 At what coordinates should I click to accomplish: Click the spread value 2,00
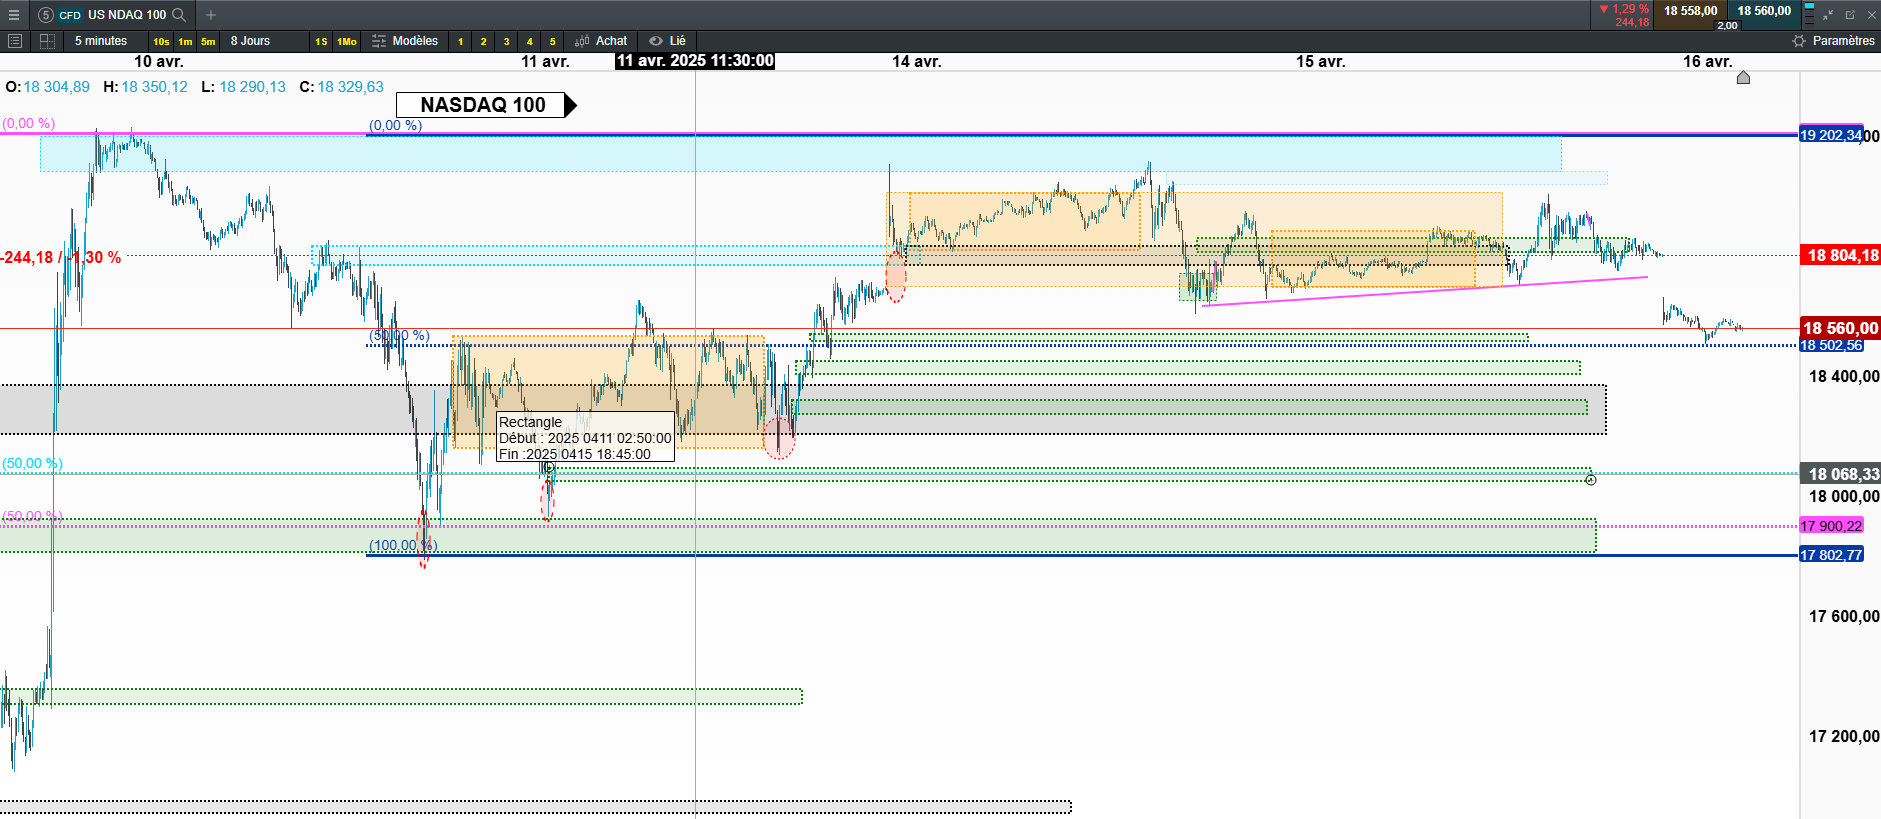(x=1727, y=26)
